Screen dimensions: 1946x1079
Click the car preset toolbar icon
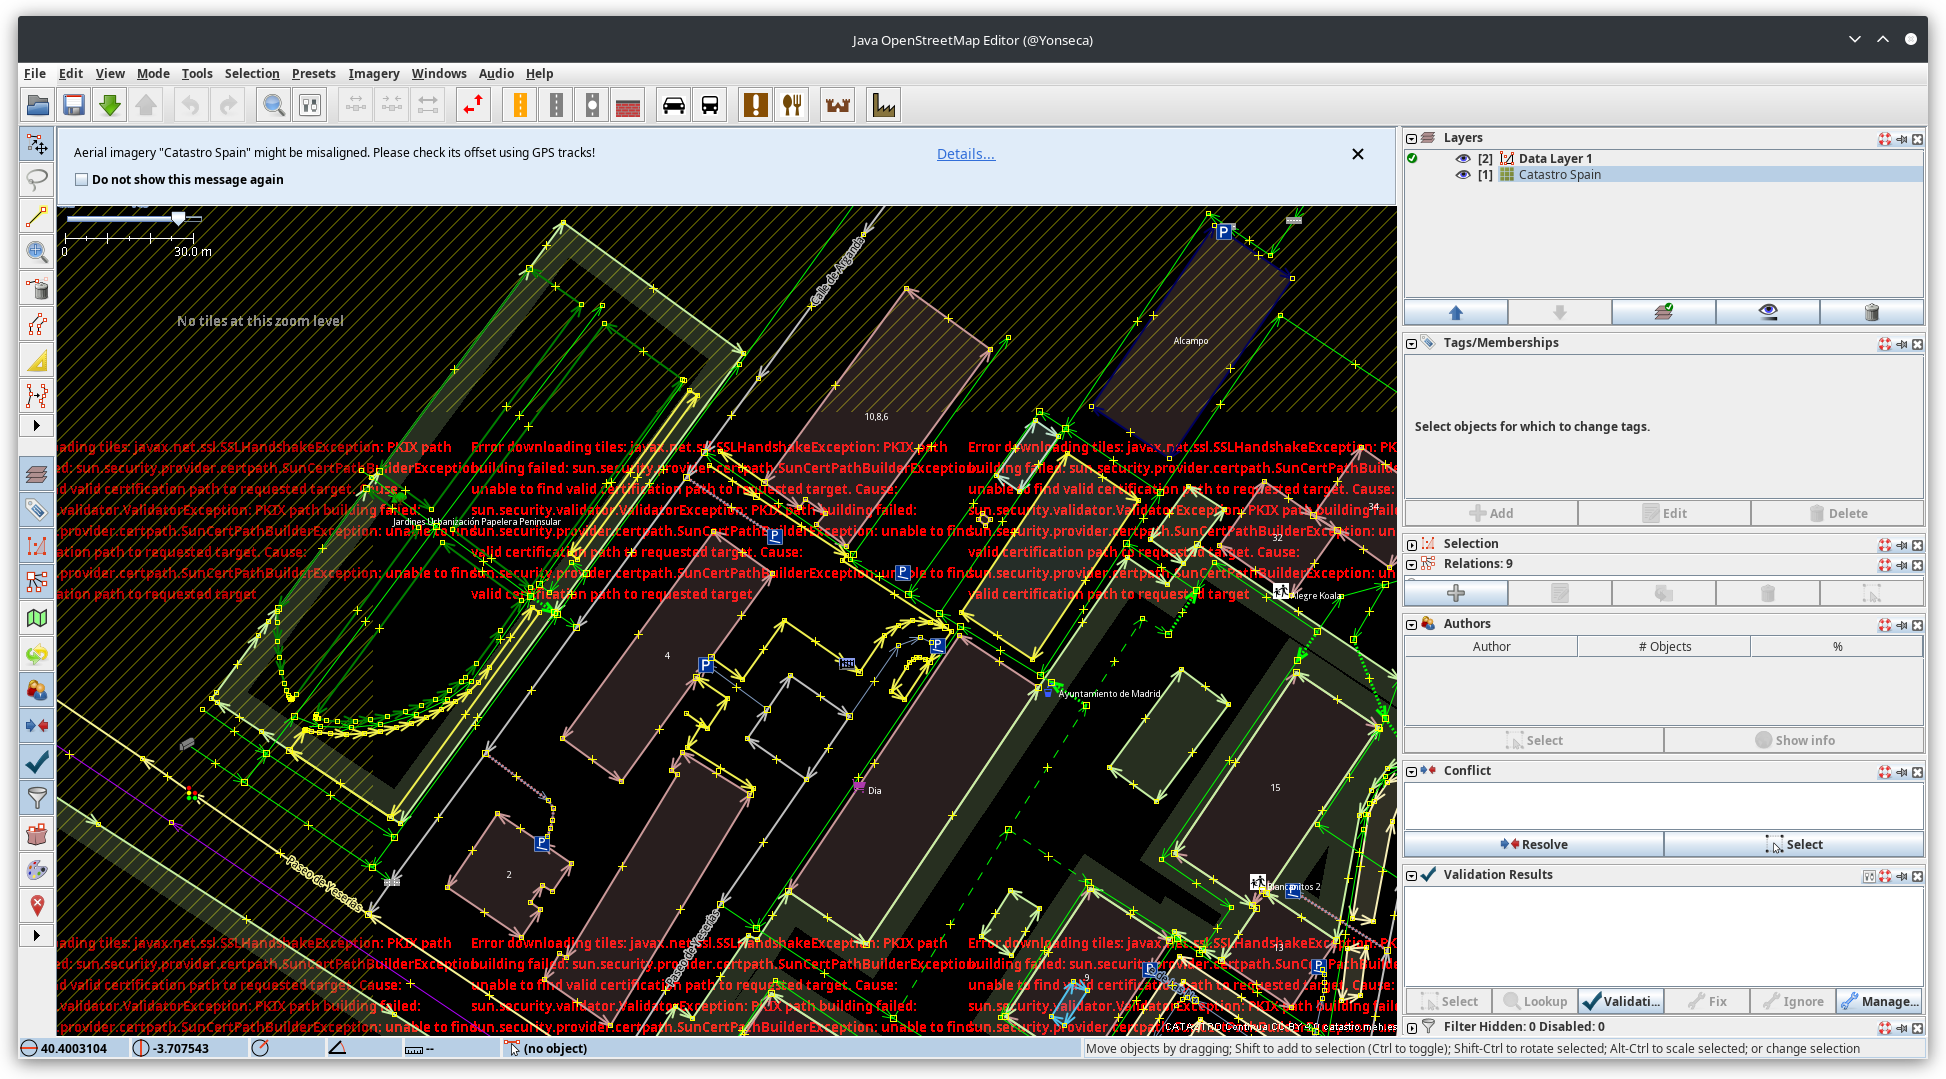[674, 105]
